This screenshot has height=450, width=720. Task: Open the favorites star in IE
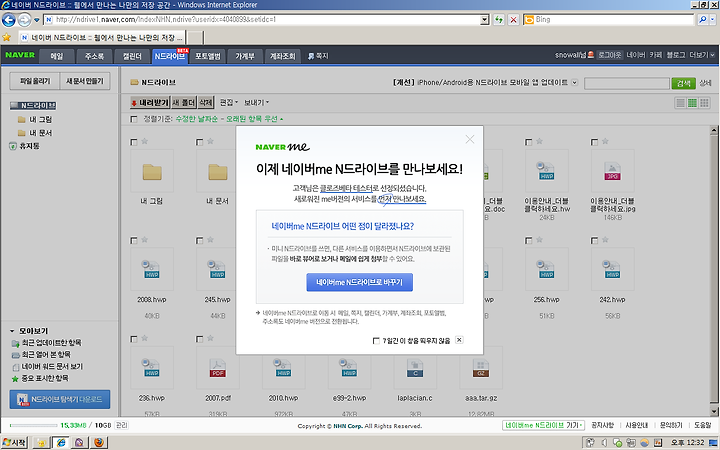(x=6, y=37)
